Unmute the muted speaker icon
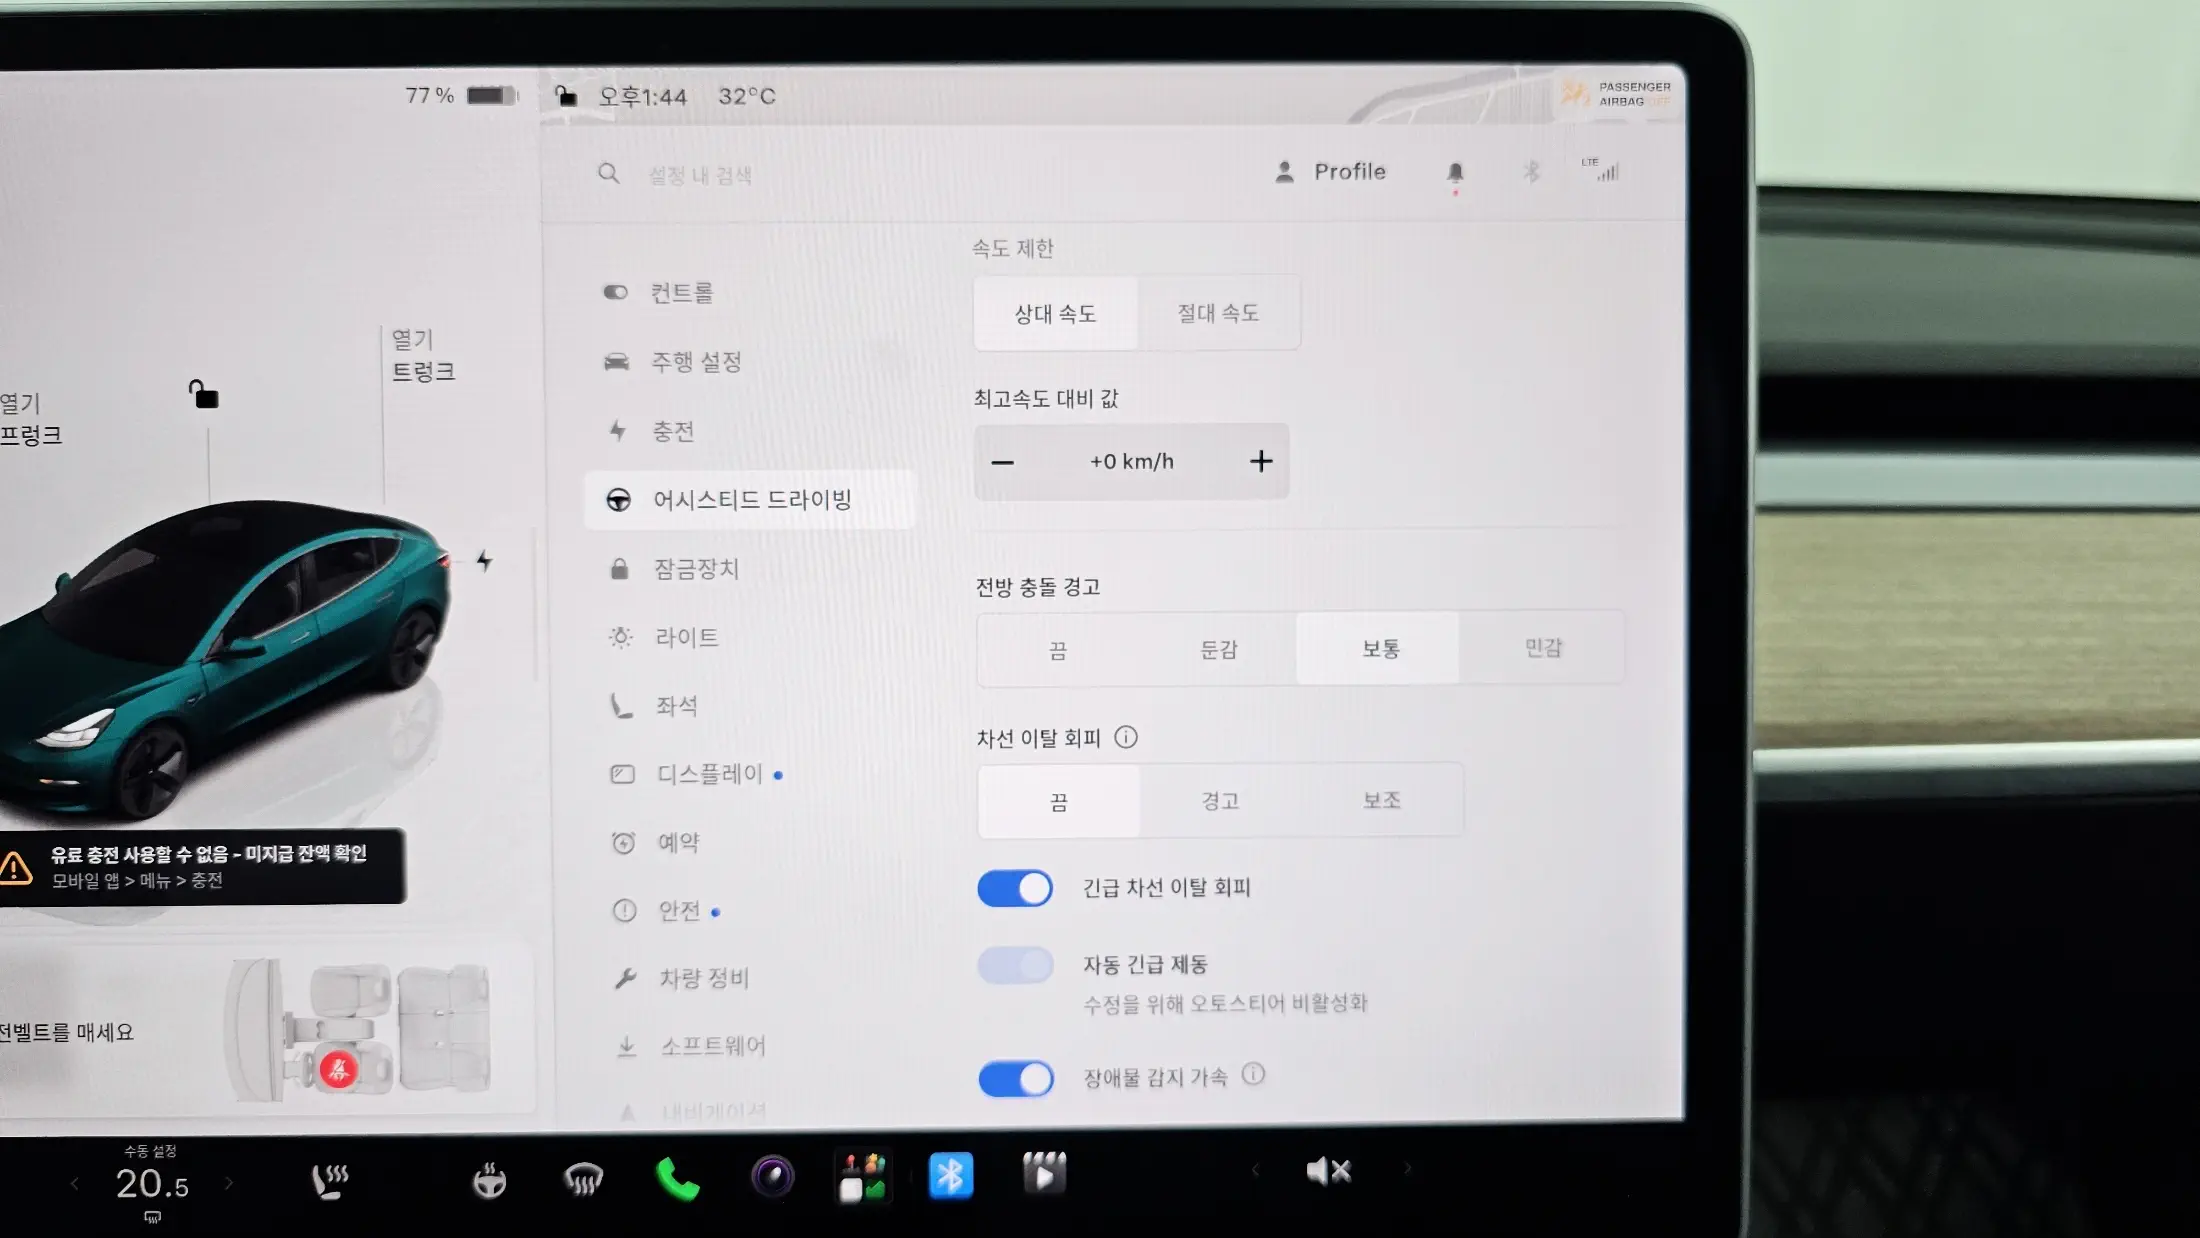 click(1329, 1170)
